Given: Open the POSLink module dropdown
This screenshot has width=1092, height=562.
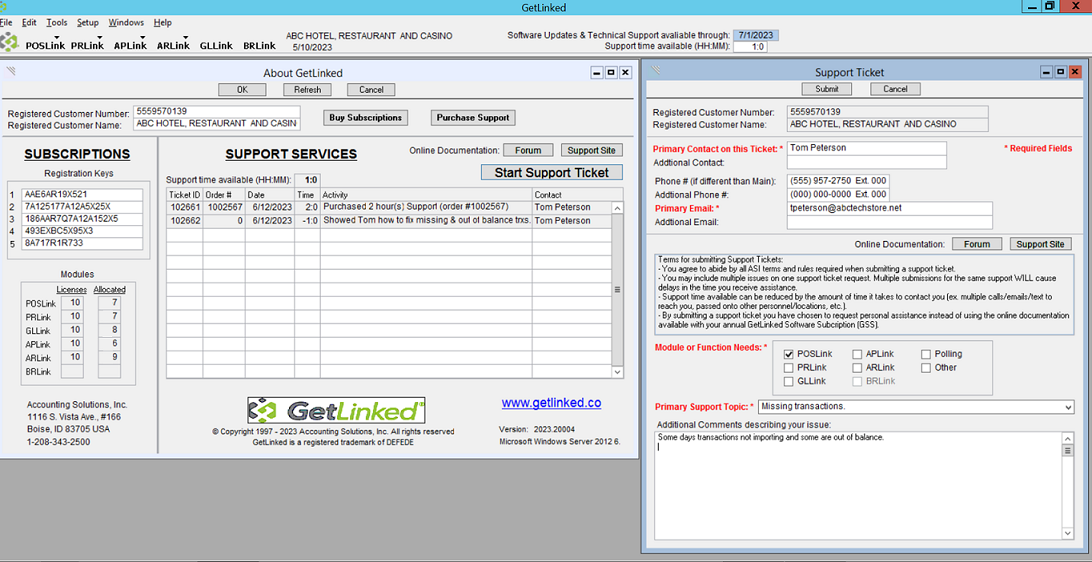Looking at the screenshot, I should pyautogui.click(x=45, y=45).
